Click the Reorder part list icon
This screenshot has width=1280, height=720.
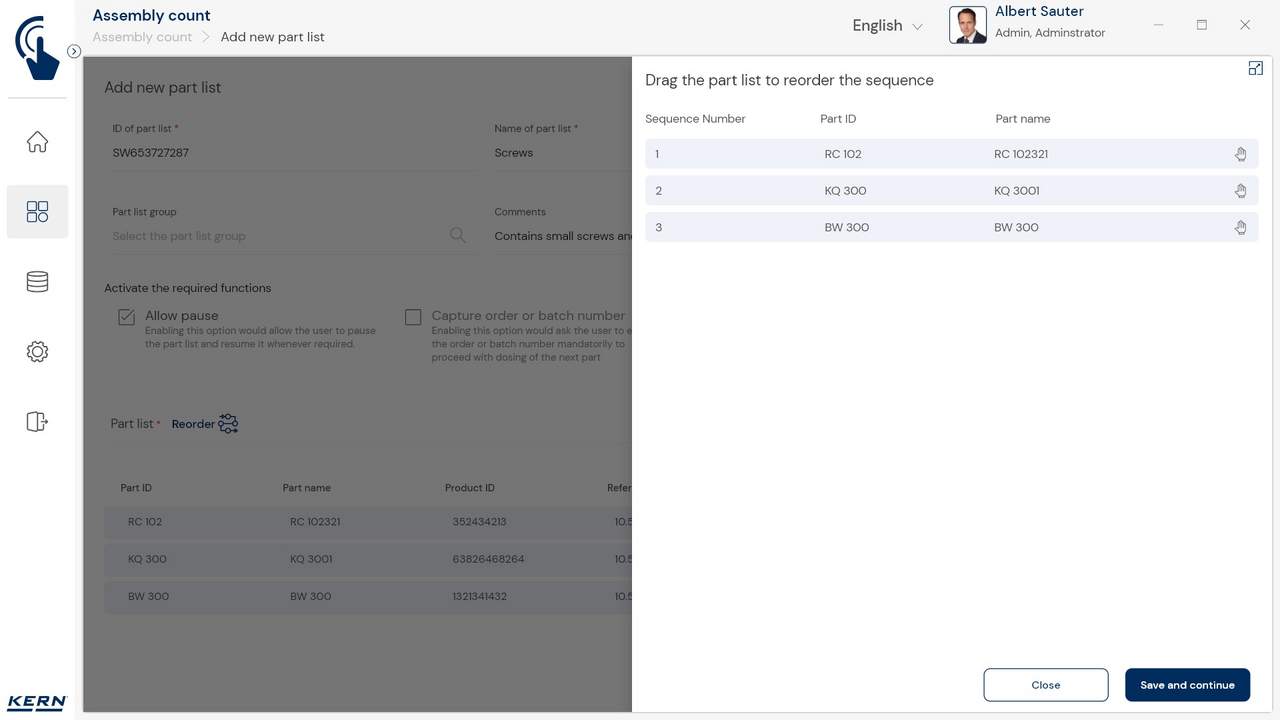228,424
